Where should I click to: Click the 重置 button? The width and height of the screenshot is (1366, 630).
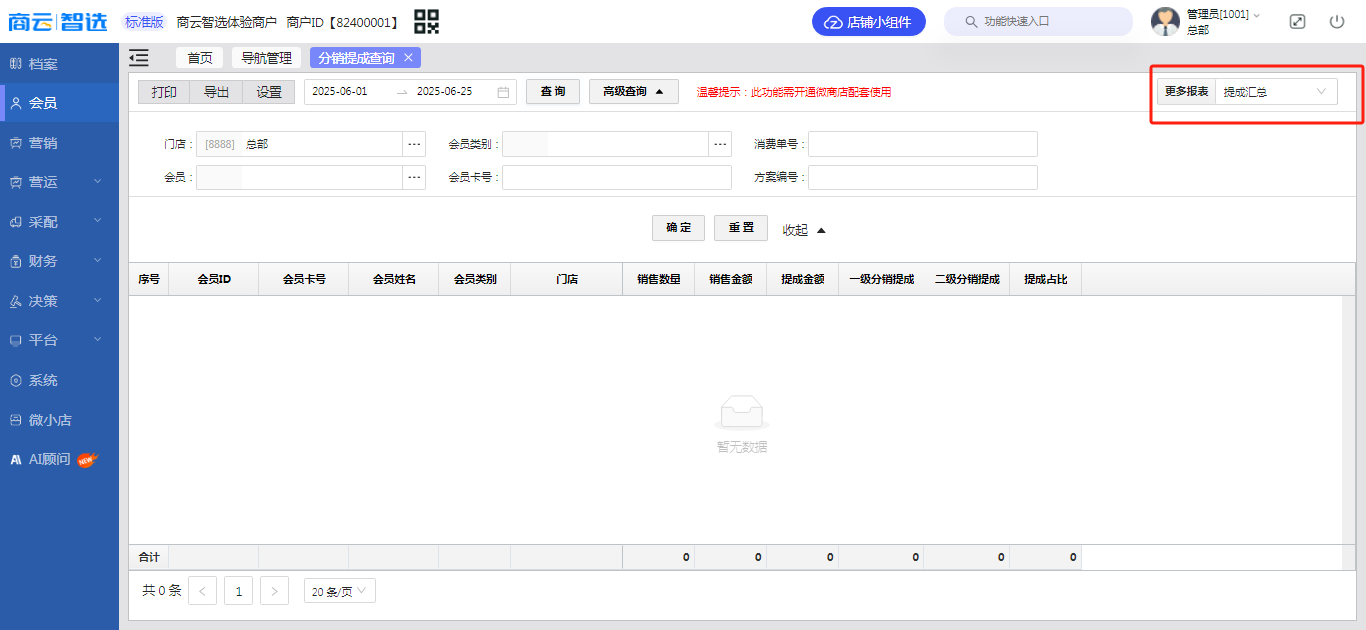click(x=741, y=228)
